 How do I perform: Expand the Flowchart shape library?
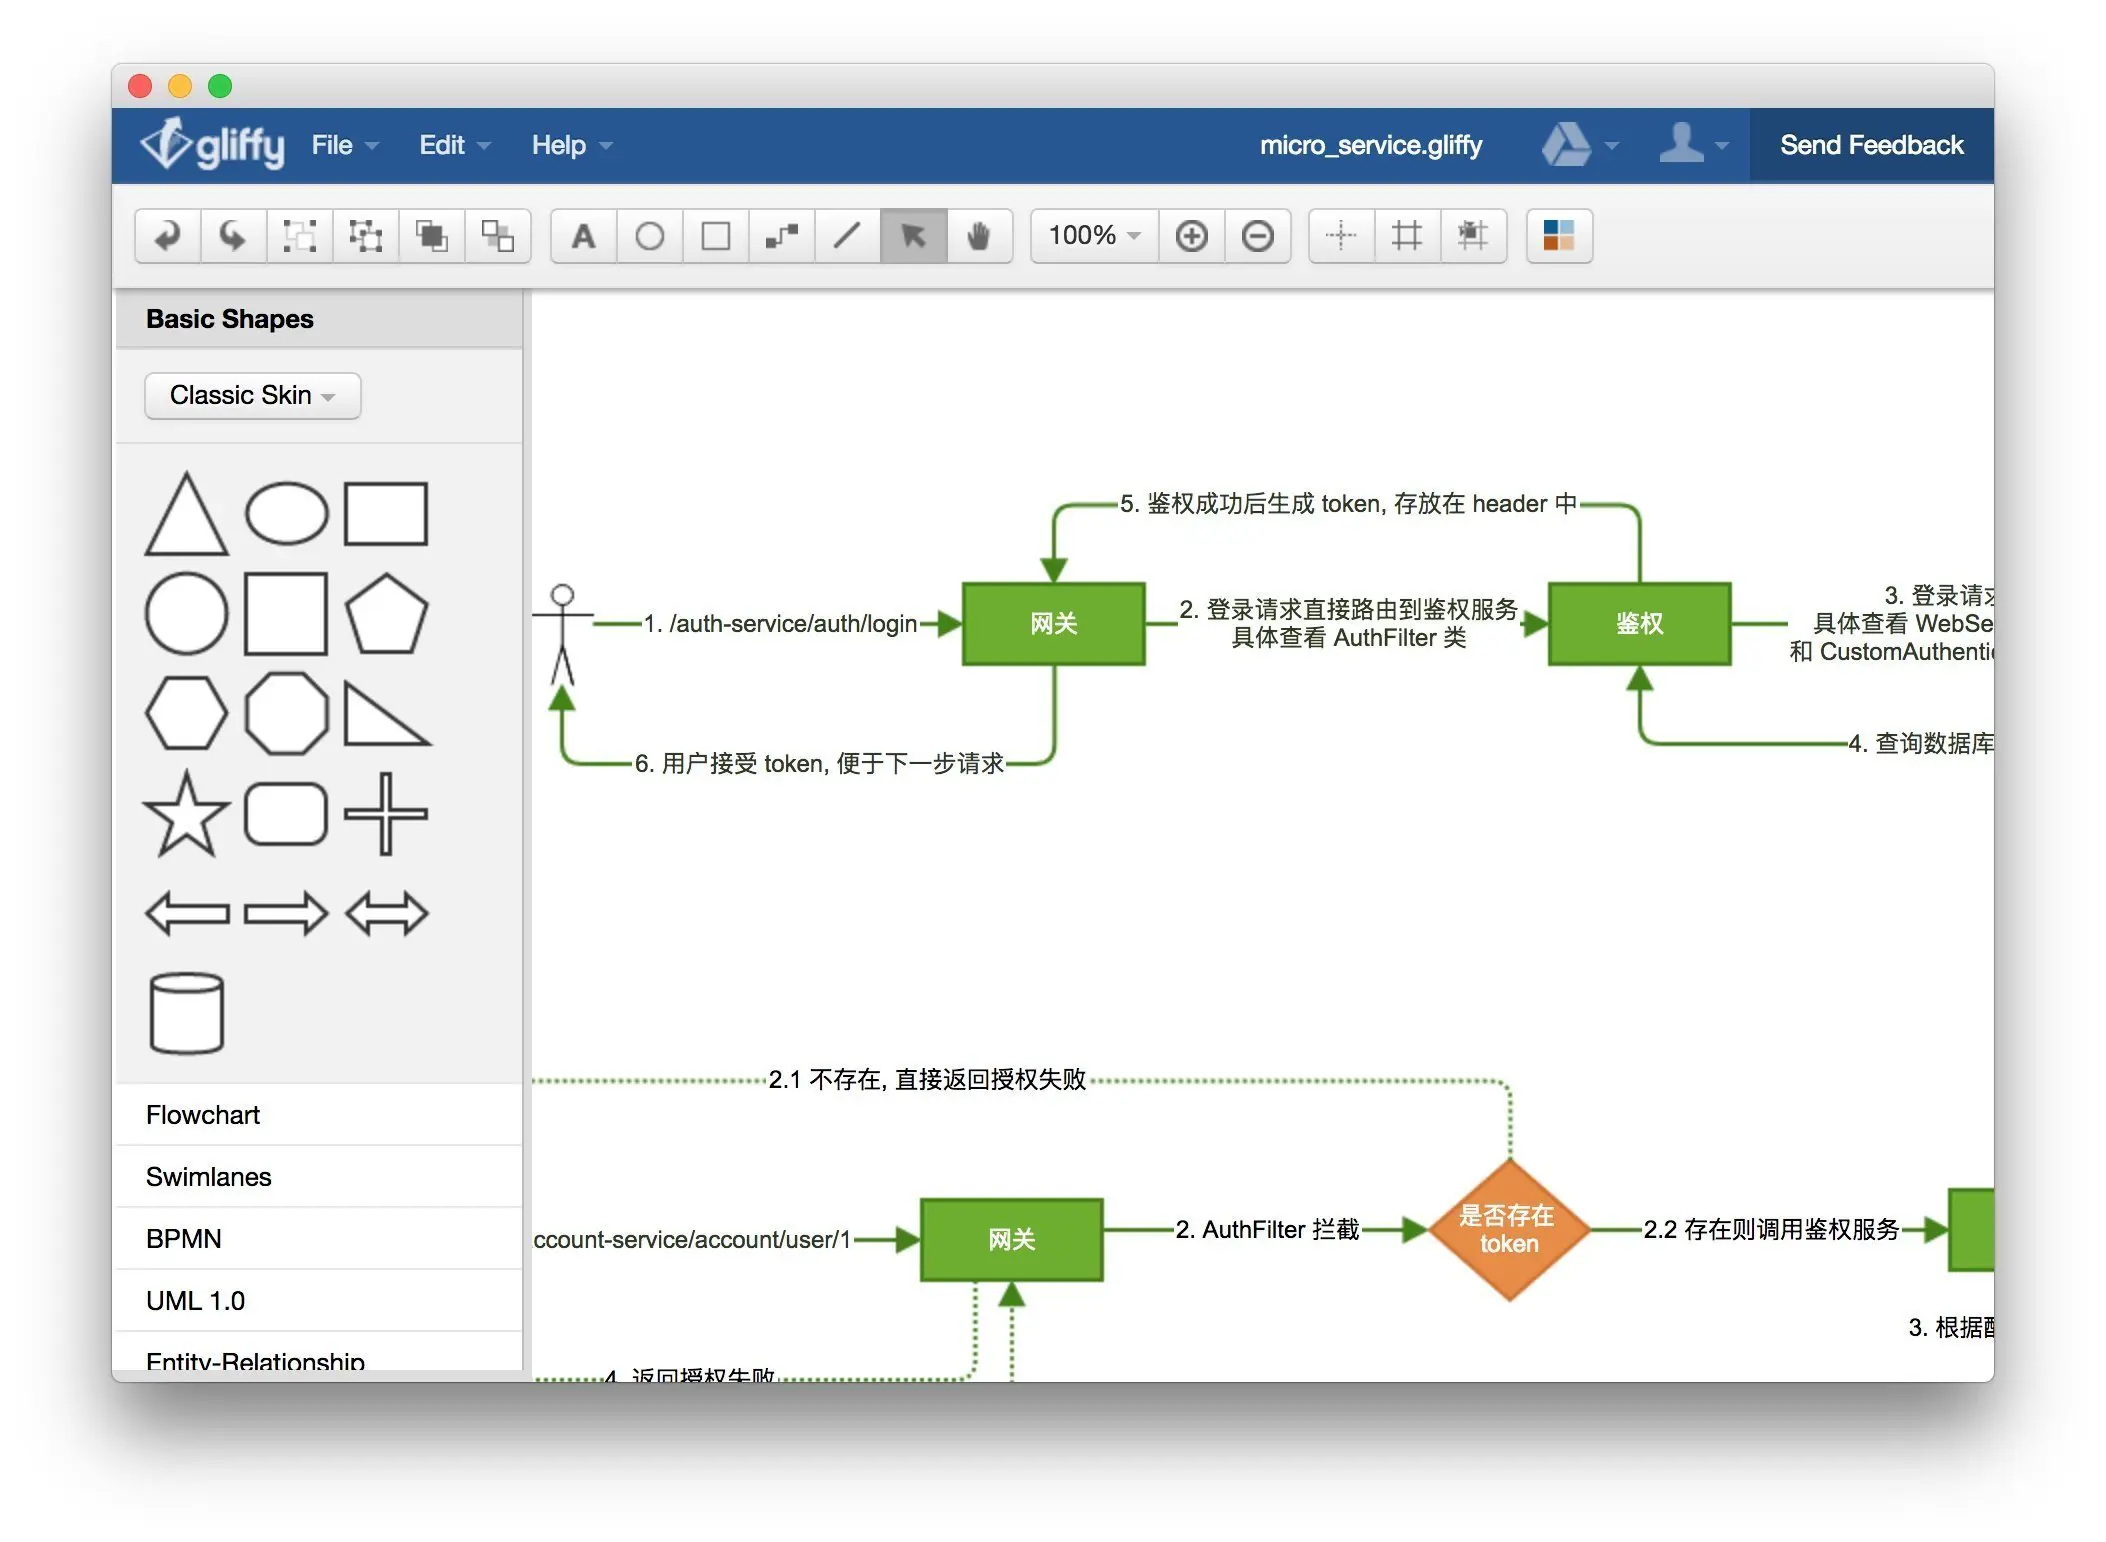203,1115
